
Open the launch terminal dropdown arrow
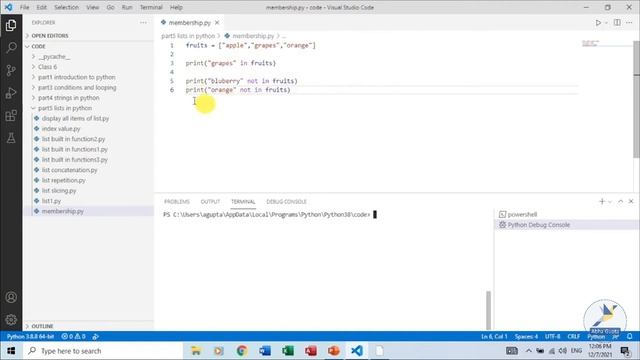(610, 202)
